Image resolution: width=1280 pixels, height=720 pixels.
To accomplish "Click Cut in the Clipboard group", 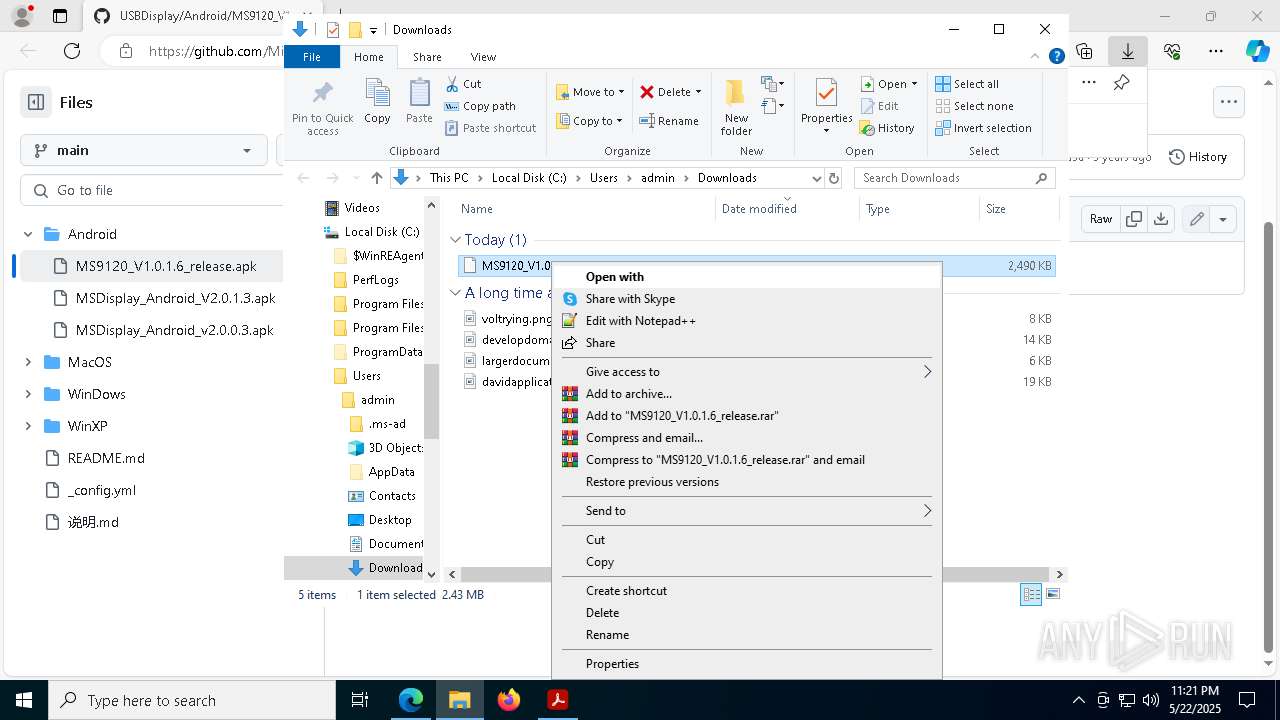I will [x=463, y=84].
